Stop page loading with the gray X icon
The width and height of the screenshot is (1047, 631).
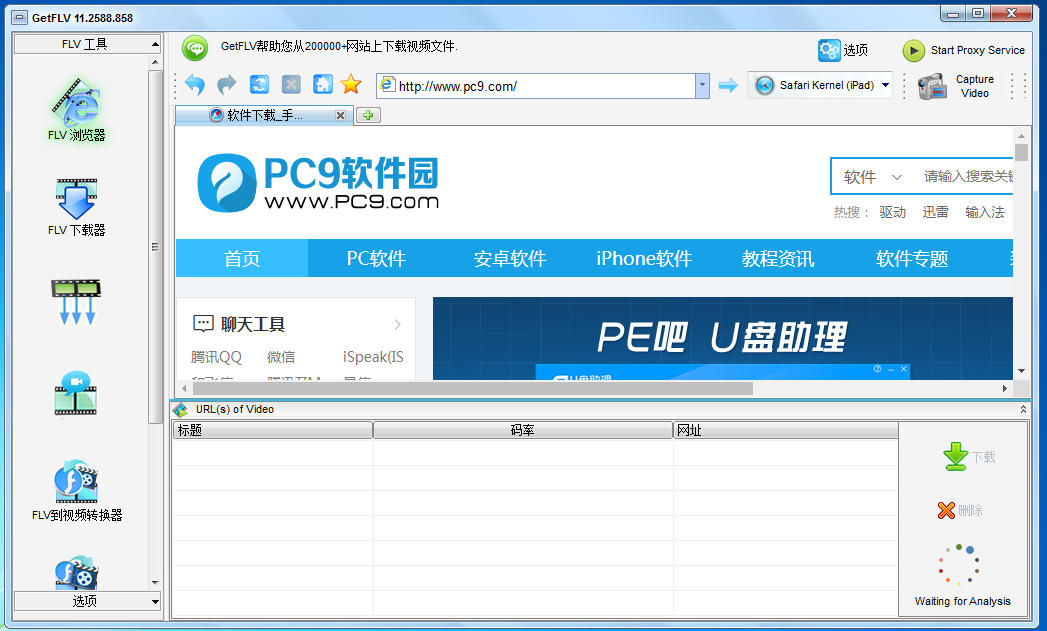click(x=291, y=84)
